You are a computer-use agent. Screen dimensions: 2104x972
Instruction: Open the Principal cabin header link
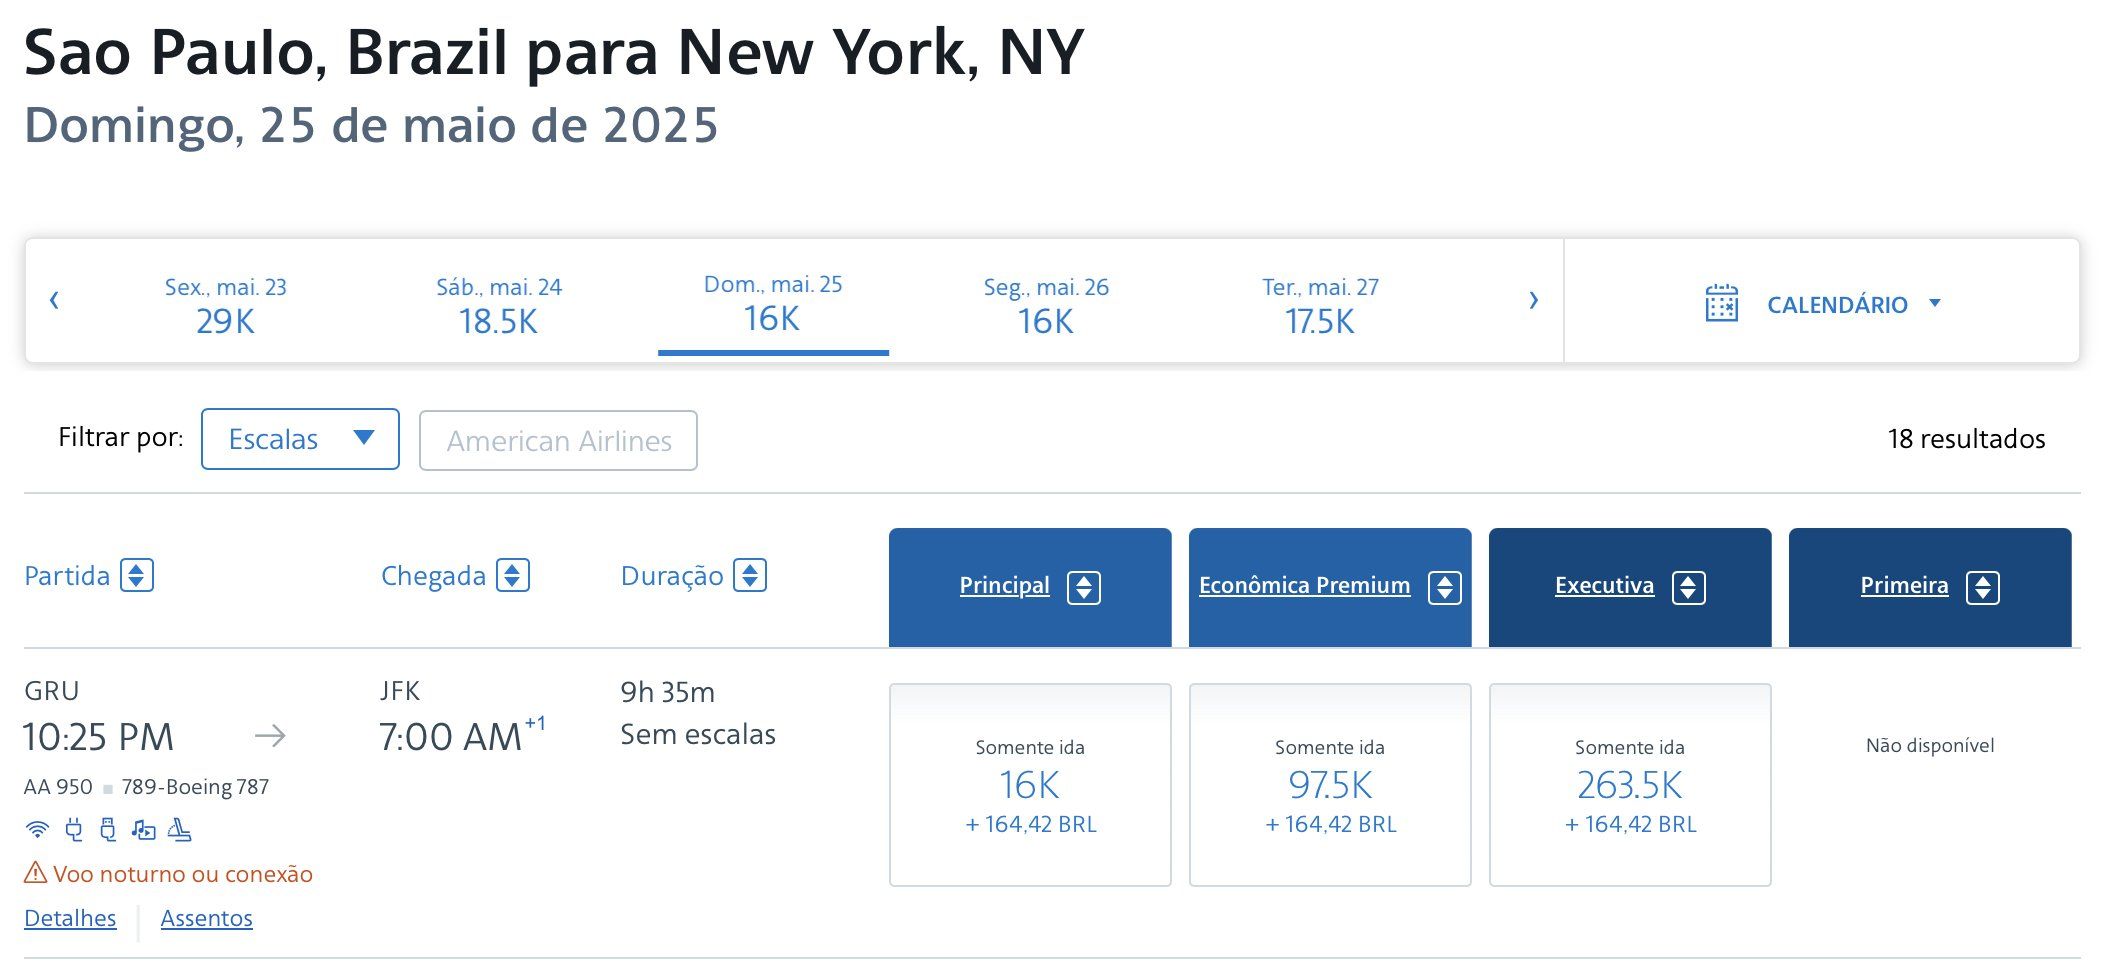tap(1004, 586)
